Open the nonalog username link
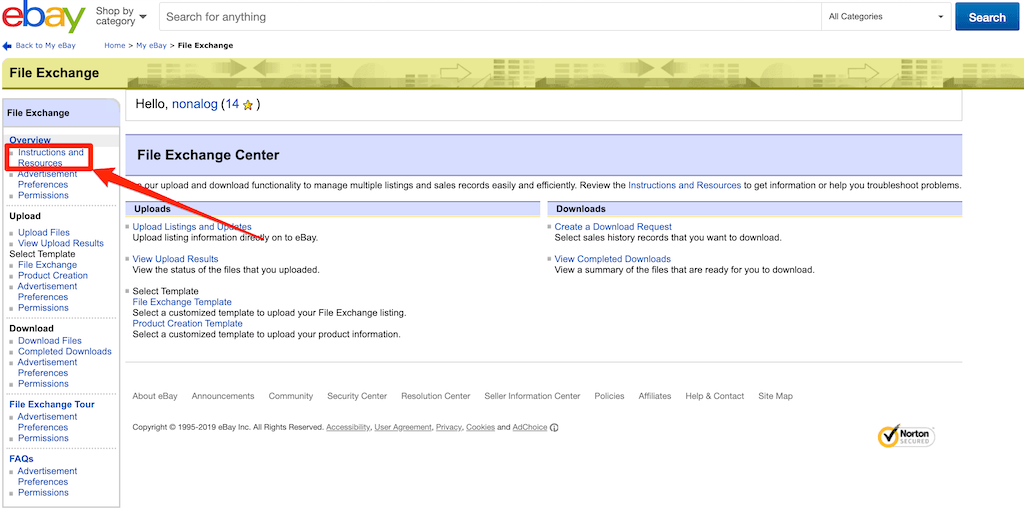Viewport: 1024px width, 515px height. [x=195, y=104]
